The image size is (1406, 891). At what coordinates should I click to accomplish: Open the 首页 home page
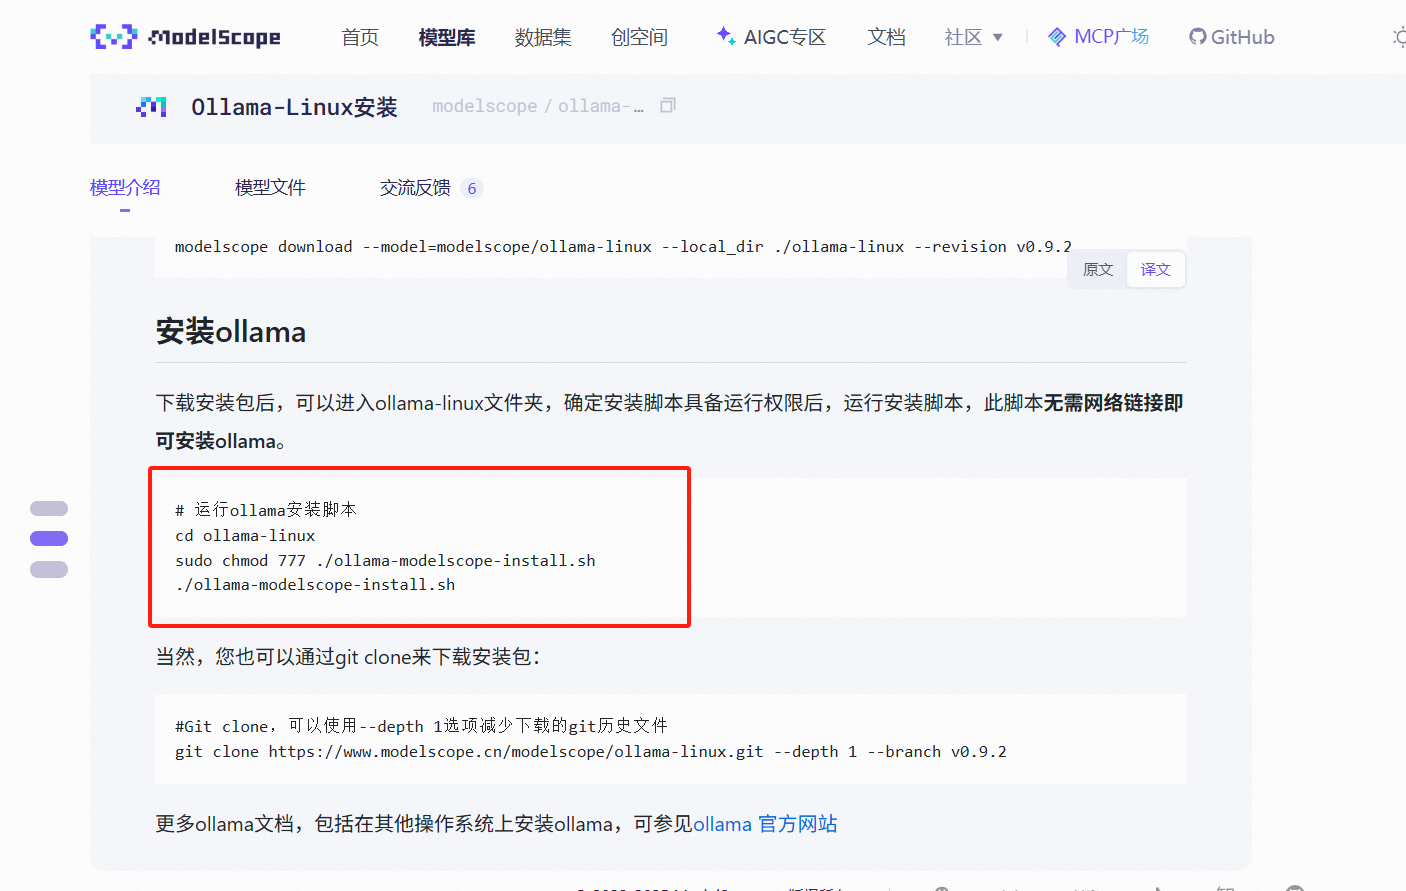pyautogui.click(x=360, y=37)
